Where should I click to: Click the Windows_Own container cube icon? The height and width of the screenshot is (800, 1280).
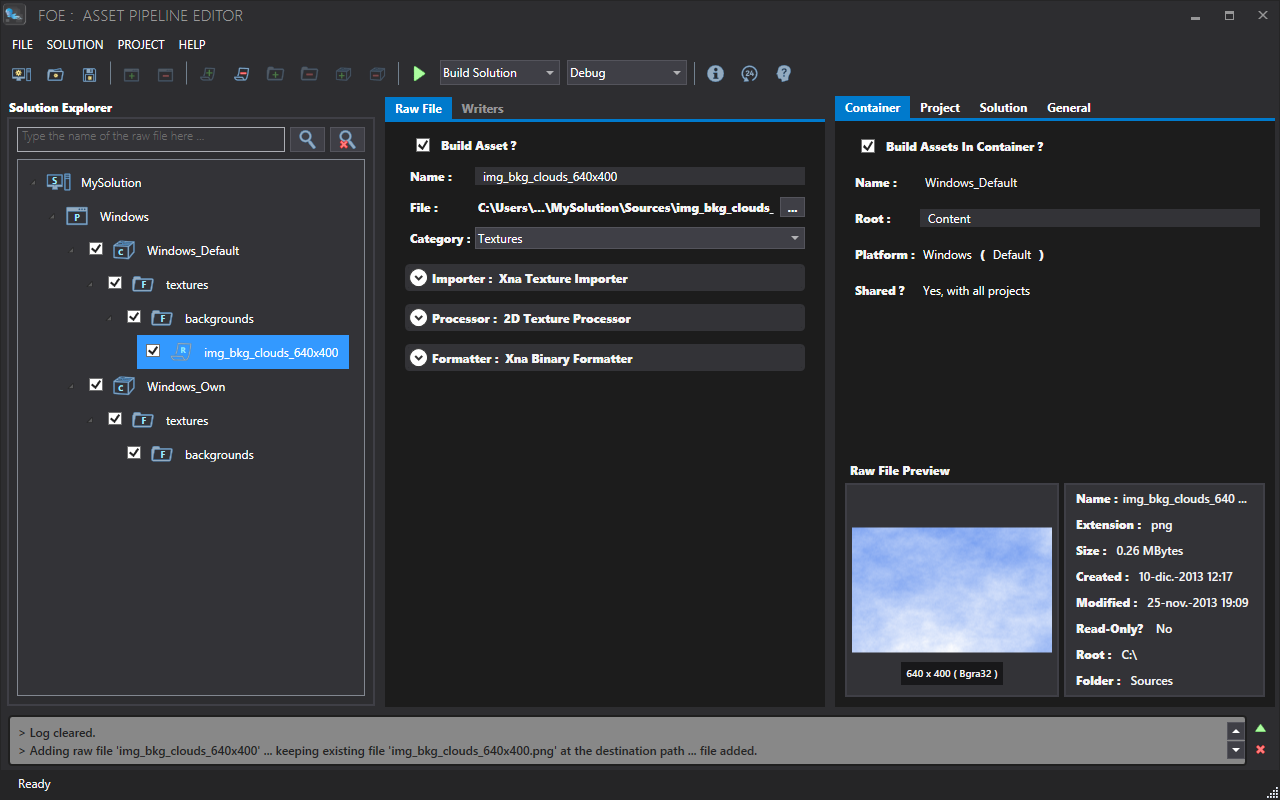124,386
